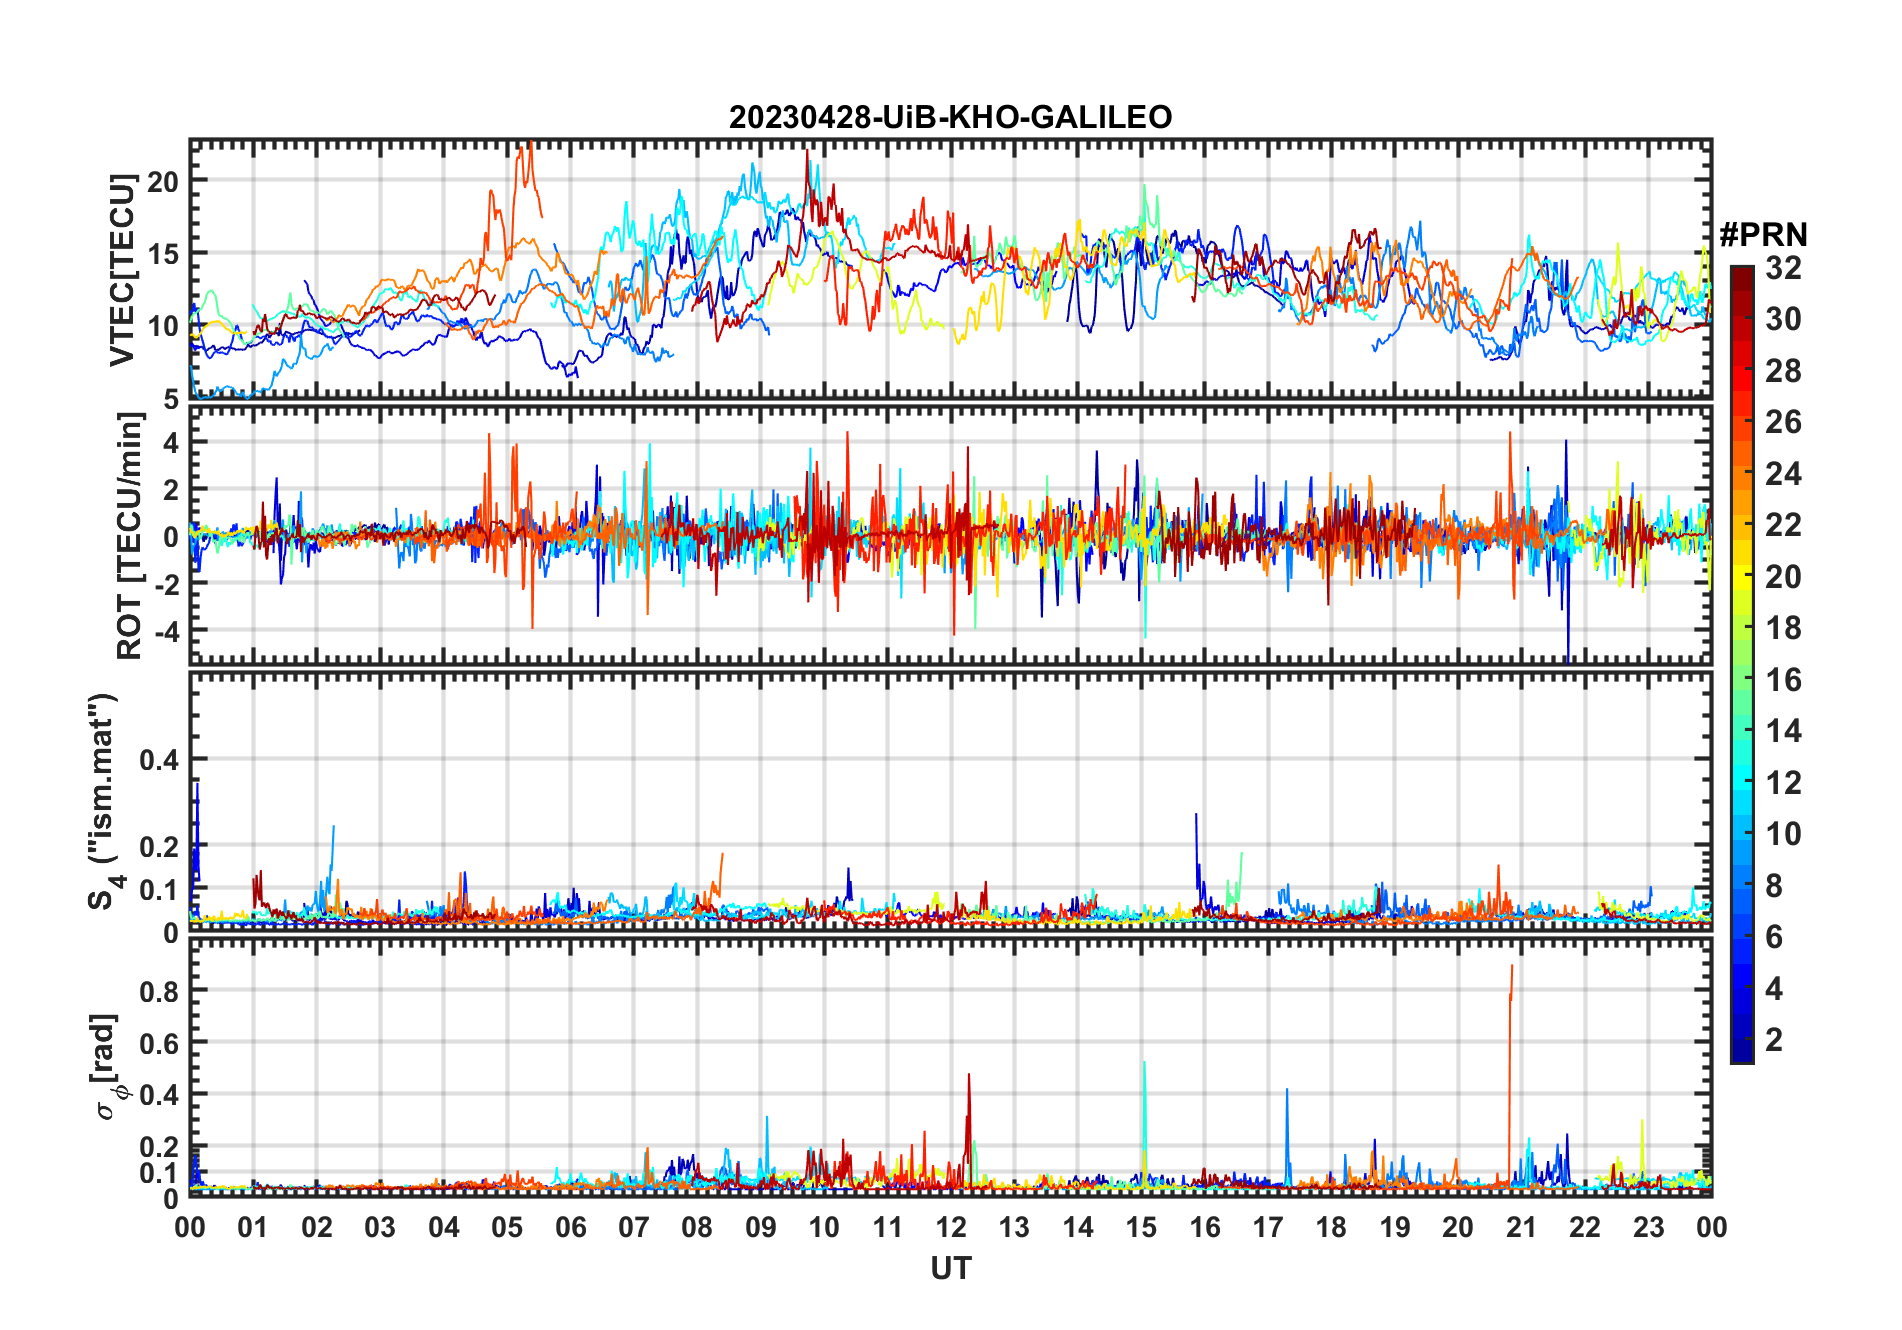Click the ROT [TECU/min] y-axis label
Viewport: 1902px width, 1330px height.
point(130,535)
